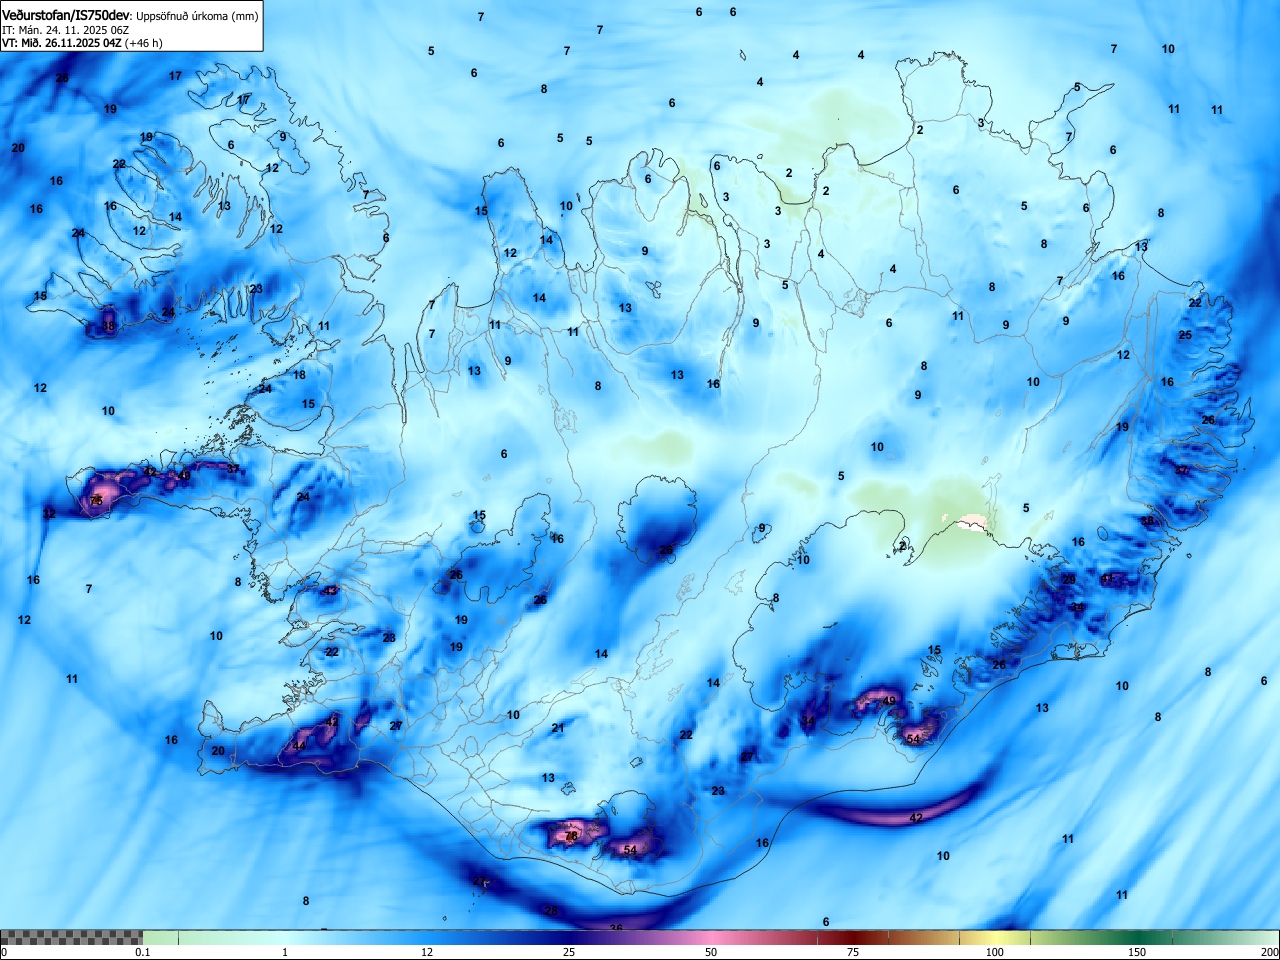Click the 'VT: Mið. 26.11.2025 04Z' valid time

tap(62, 43)
